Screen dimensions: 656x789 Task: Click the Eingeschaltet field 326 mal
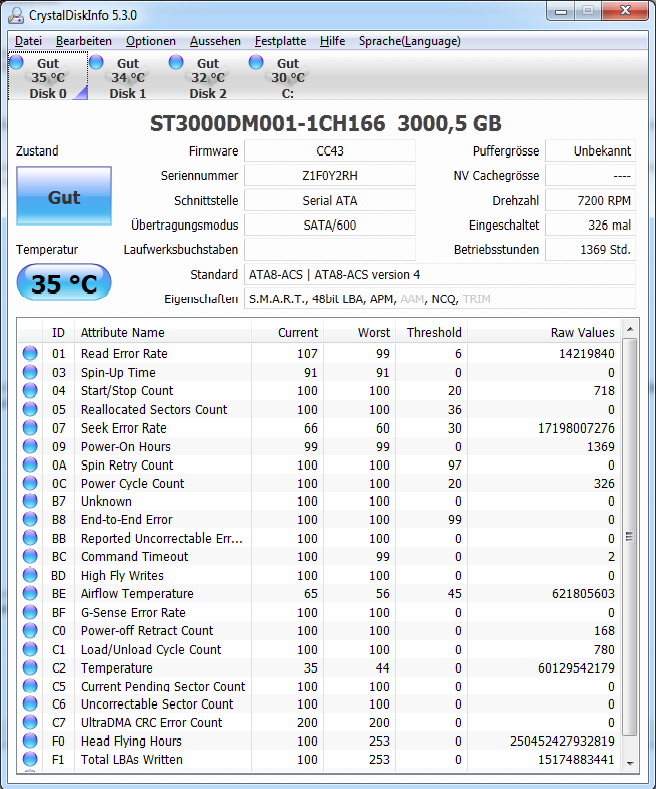[591, 225]
